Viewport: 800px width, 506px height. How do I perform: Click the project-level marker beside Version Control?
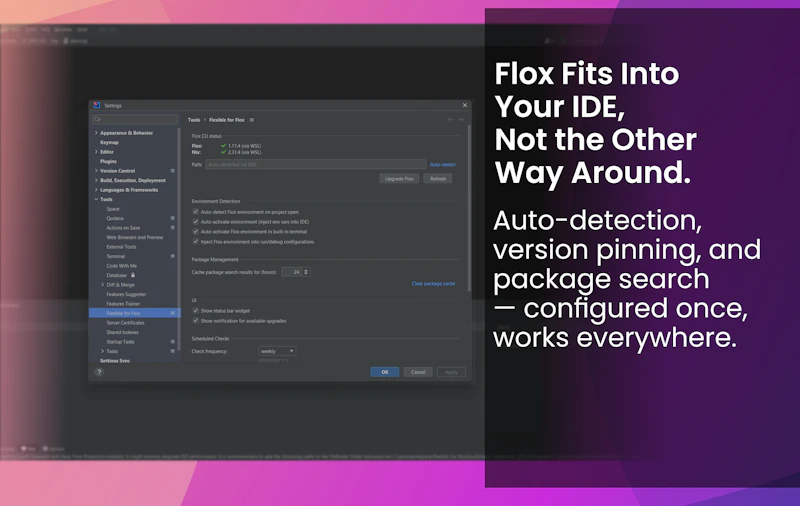[172, 171]
